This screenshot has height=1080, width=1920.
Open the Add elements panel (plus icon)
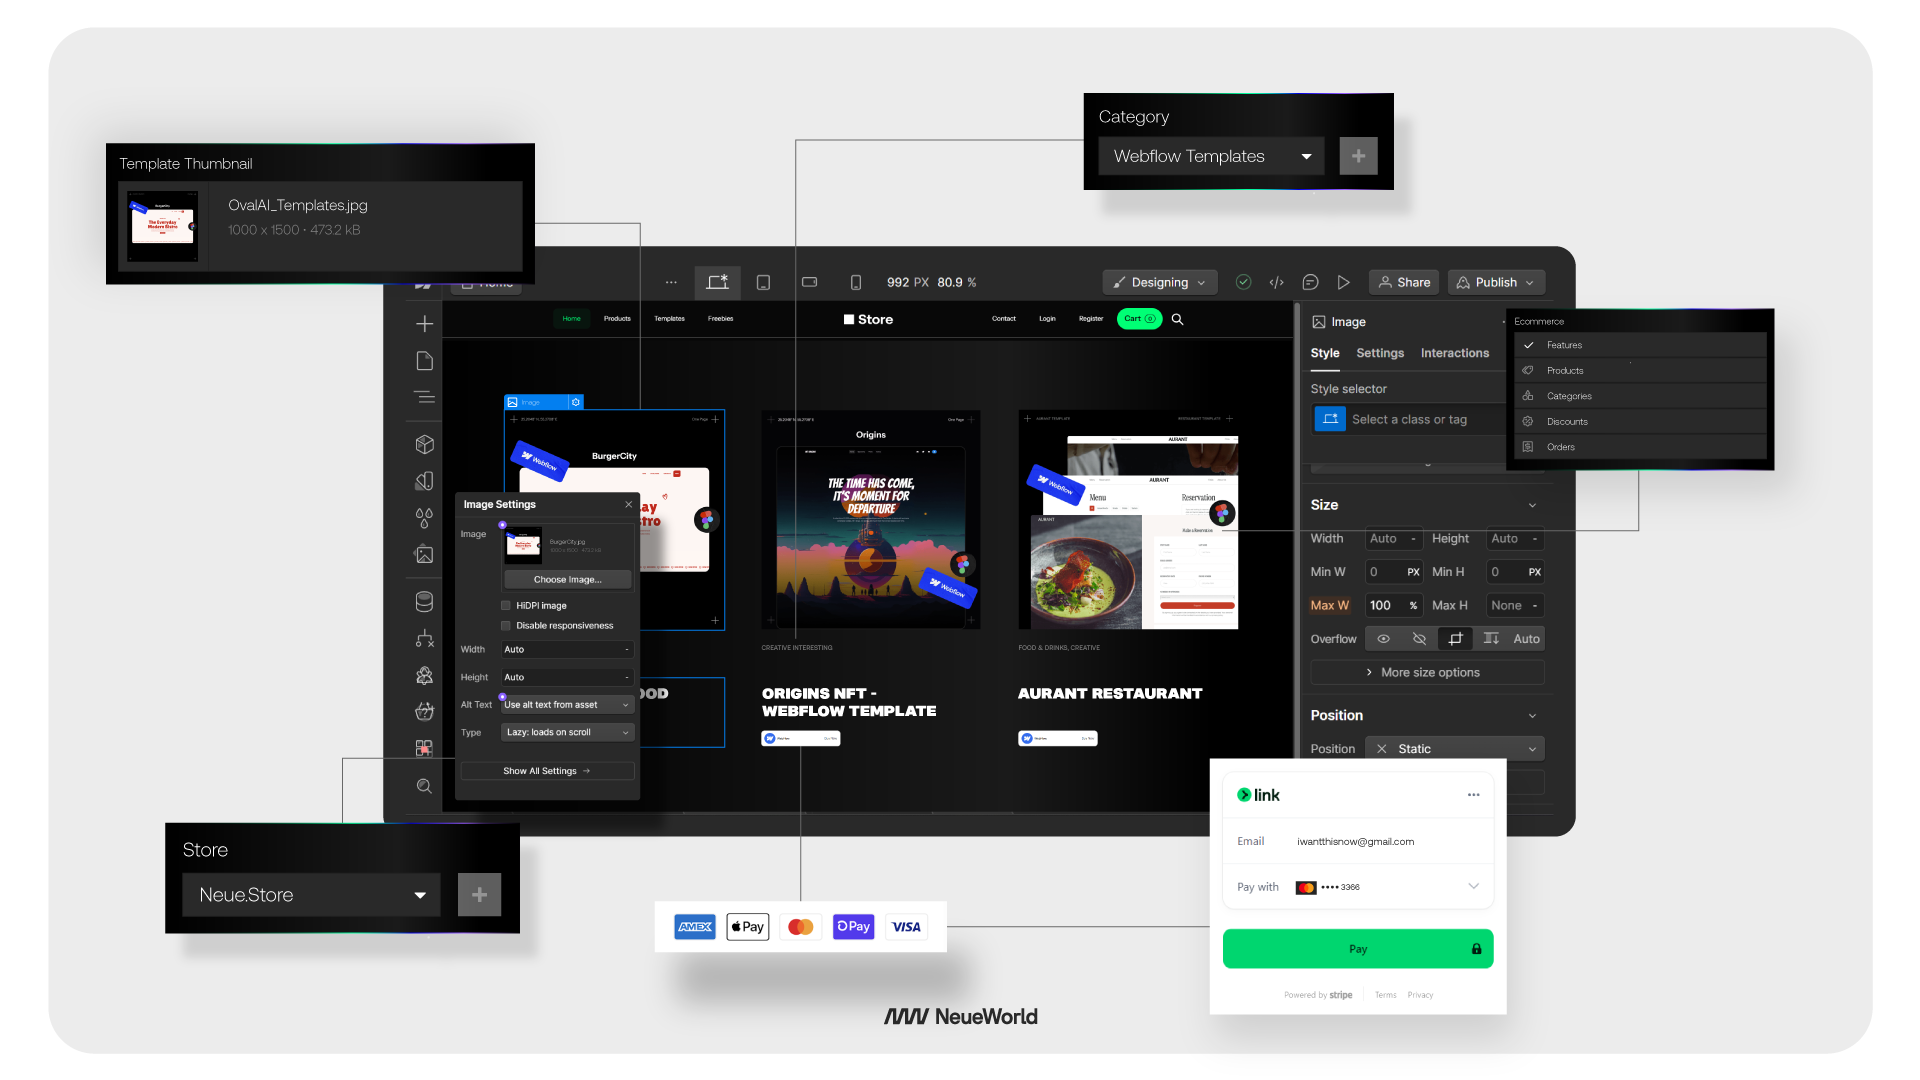pos(424,324)
